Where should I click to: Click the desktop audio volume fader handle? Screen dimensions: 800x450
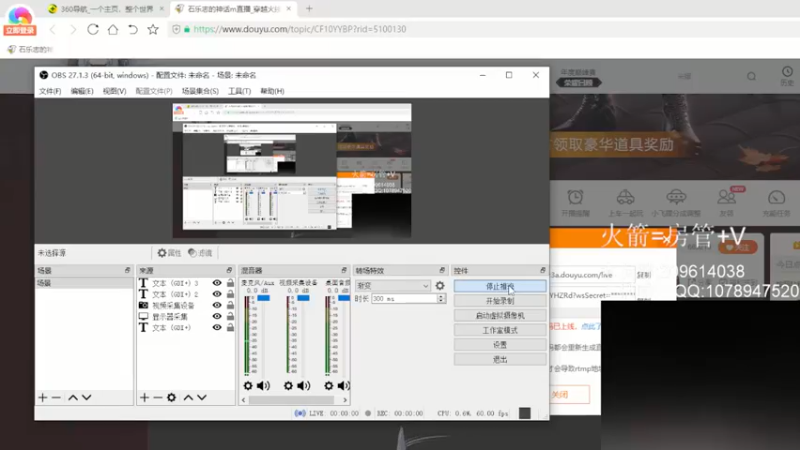[x=343, y=298]
